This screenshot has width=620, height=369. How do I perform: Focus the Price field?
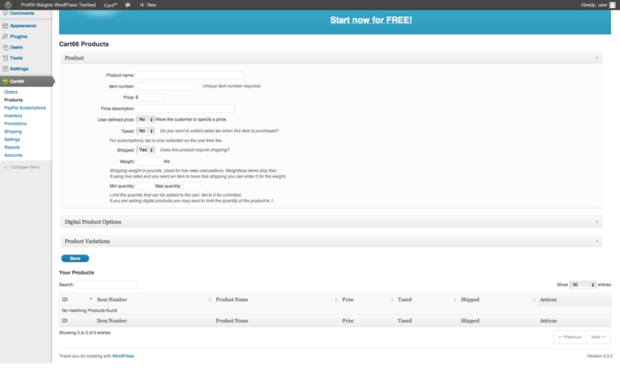[x=151, y=97]
